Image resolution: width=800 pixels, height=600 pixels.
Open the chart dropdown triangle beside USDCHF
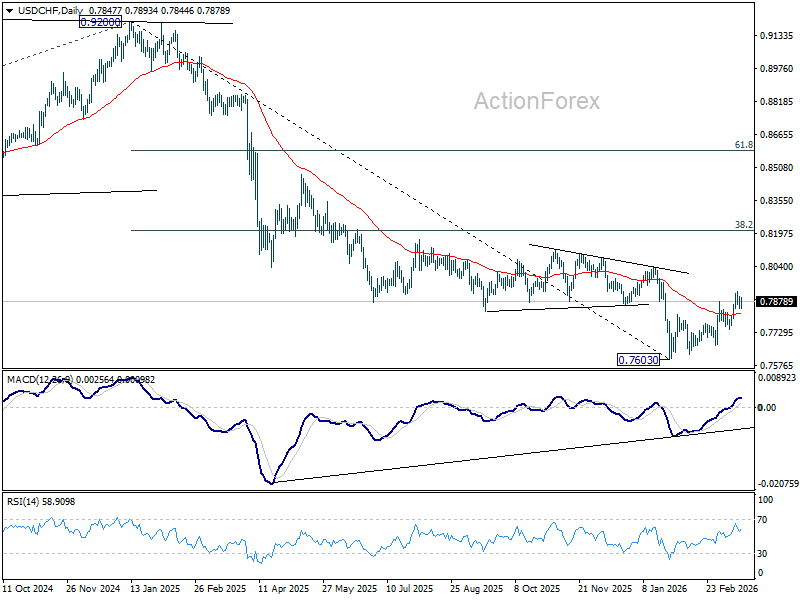coord(9,10)
